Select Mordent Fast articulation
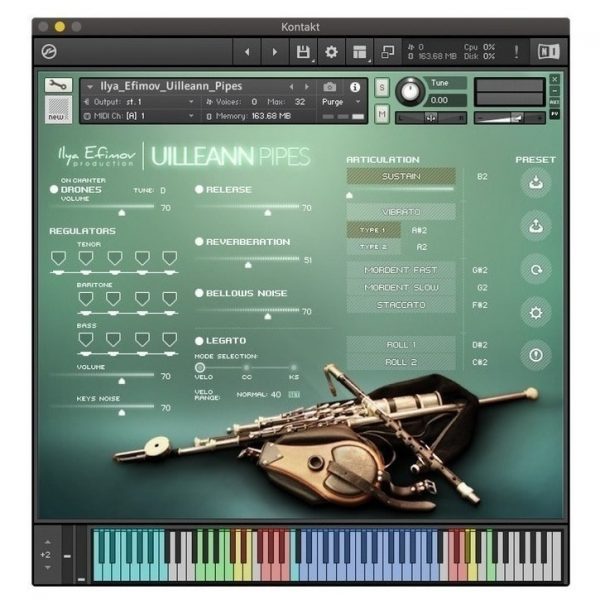600x600 pixels. (401, 270)
